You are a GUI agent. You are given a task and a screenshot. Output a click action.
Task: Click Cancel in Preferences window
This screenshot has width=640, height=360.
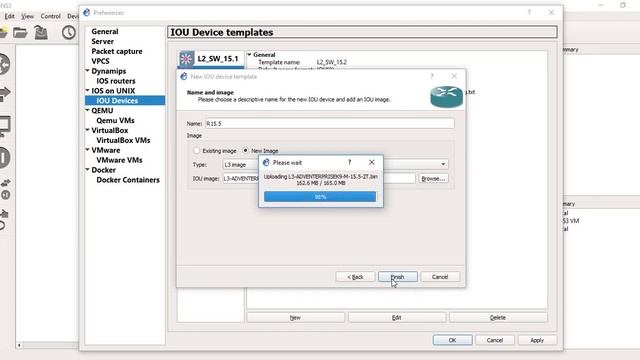pos(495,340)
